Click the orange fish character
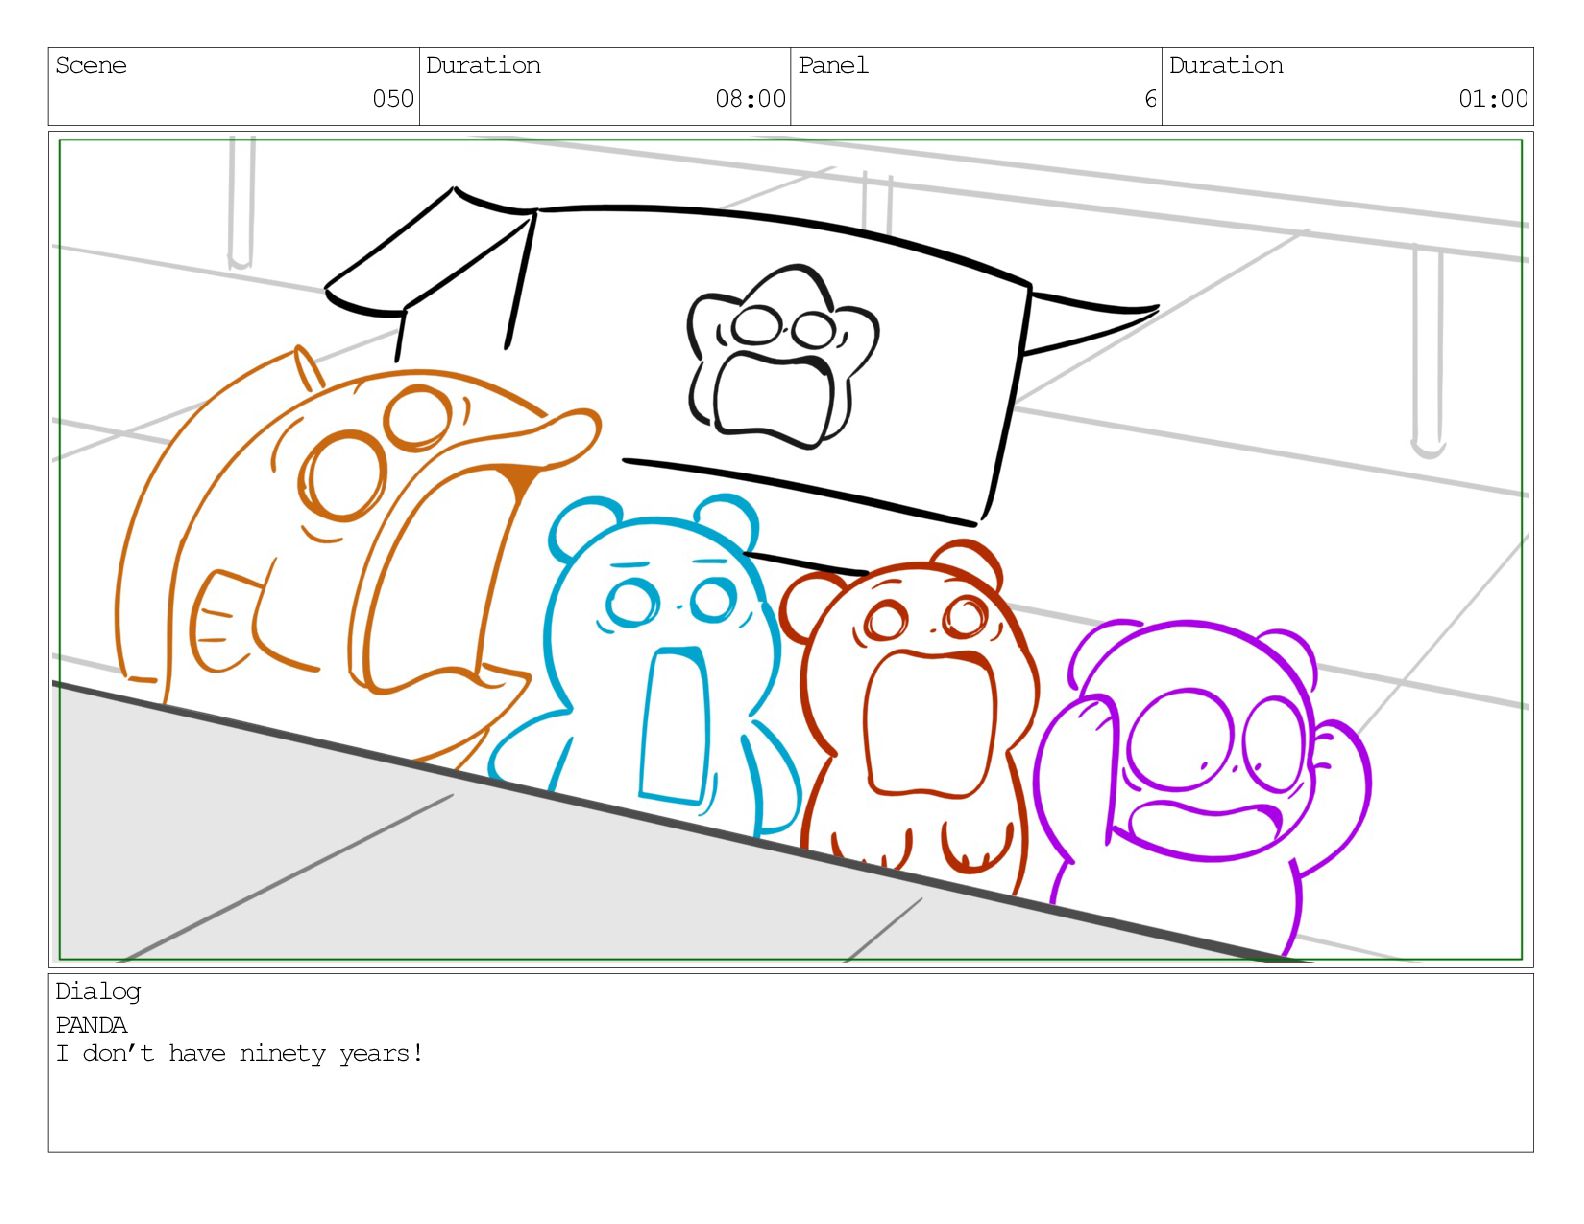Viewport: 1584px width, 1224px height. (x=360, y=560)
